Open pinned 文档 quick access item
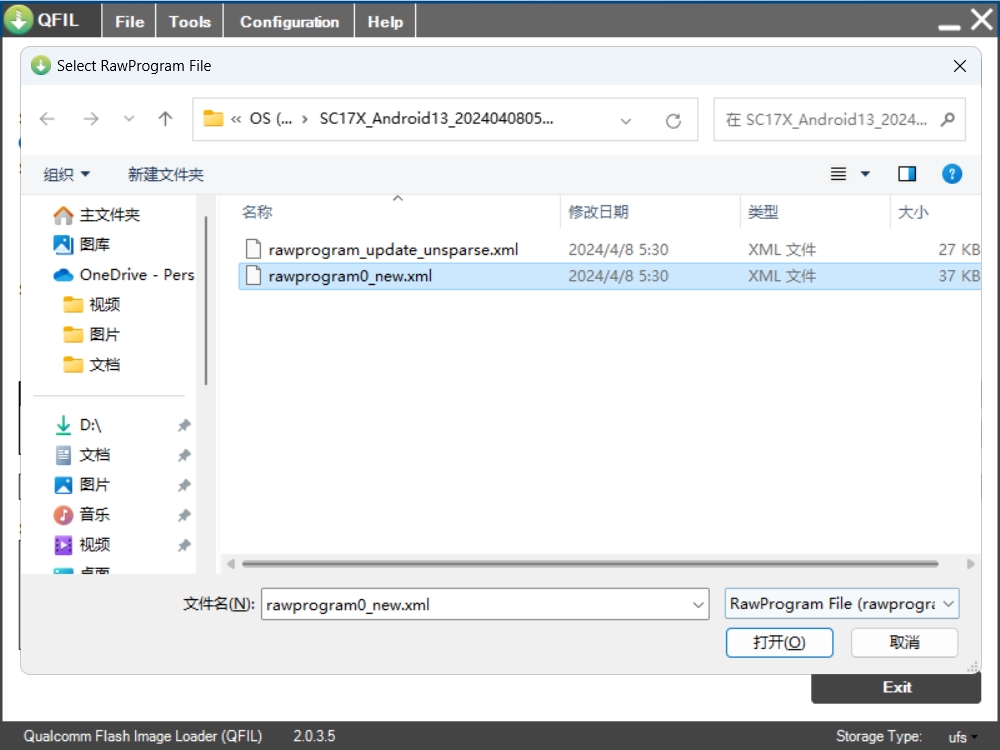Image resolution: width=1000 pixels, height=750 pixels. (x=83, y=455)
